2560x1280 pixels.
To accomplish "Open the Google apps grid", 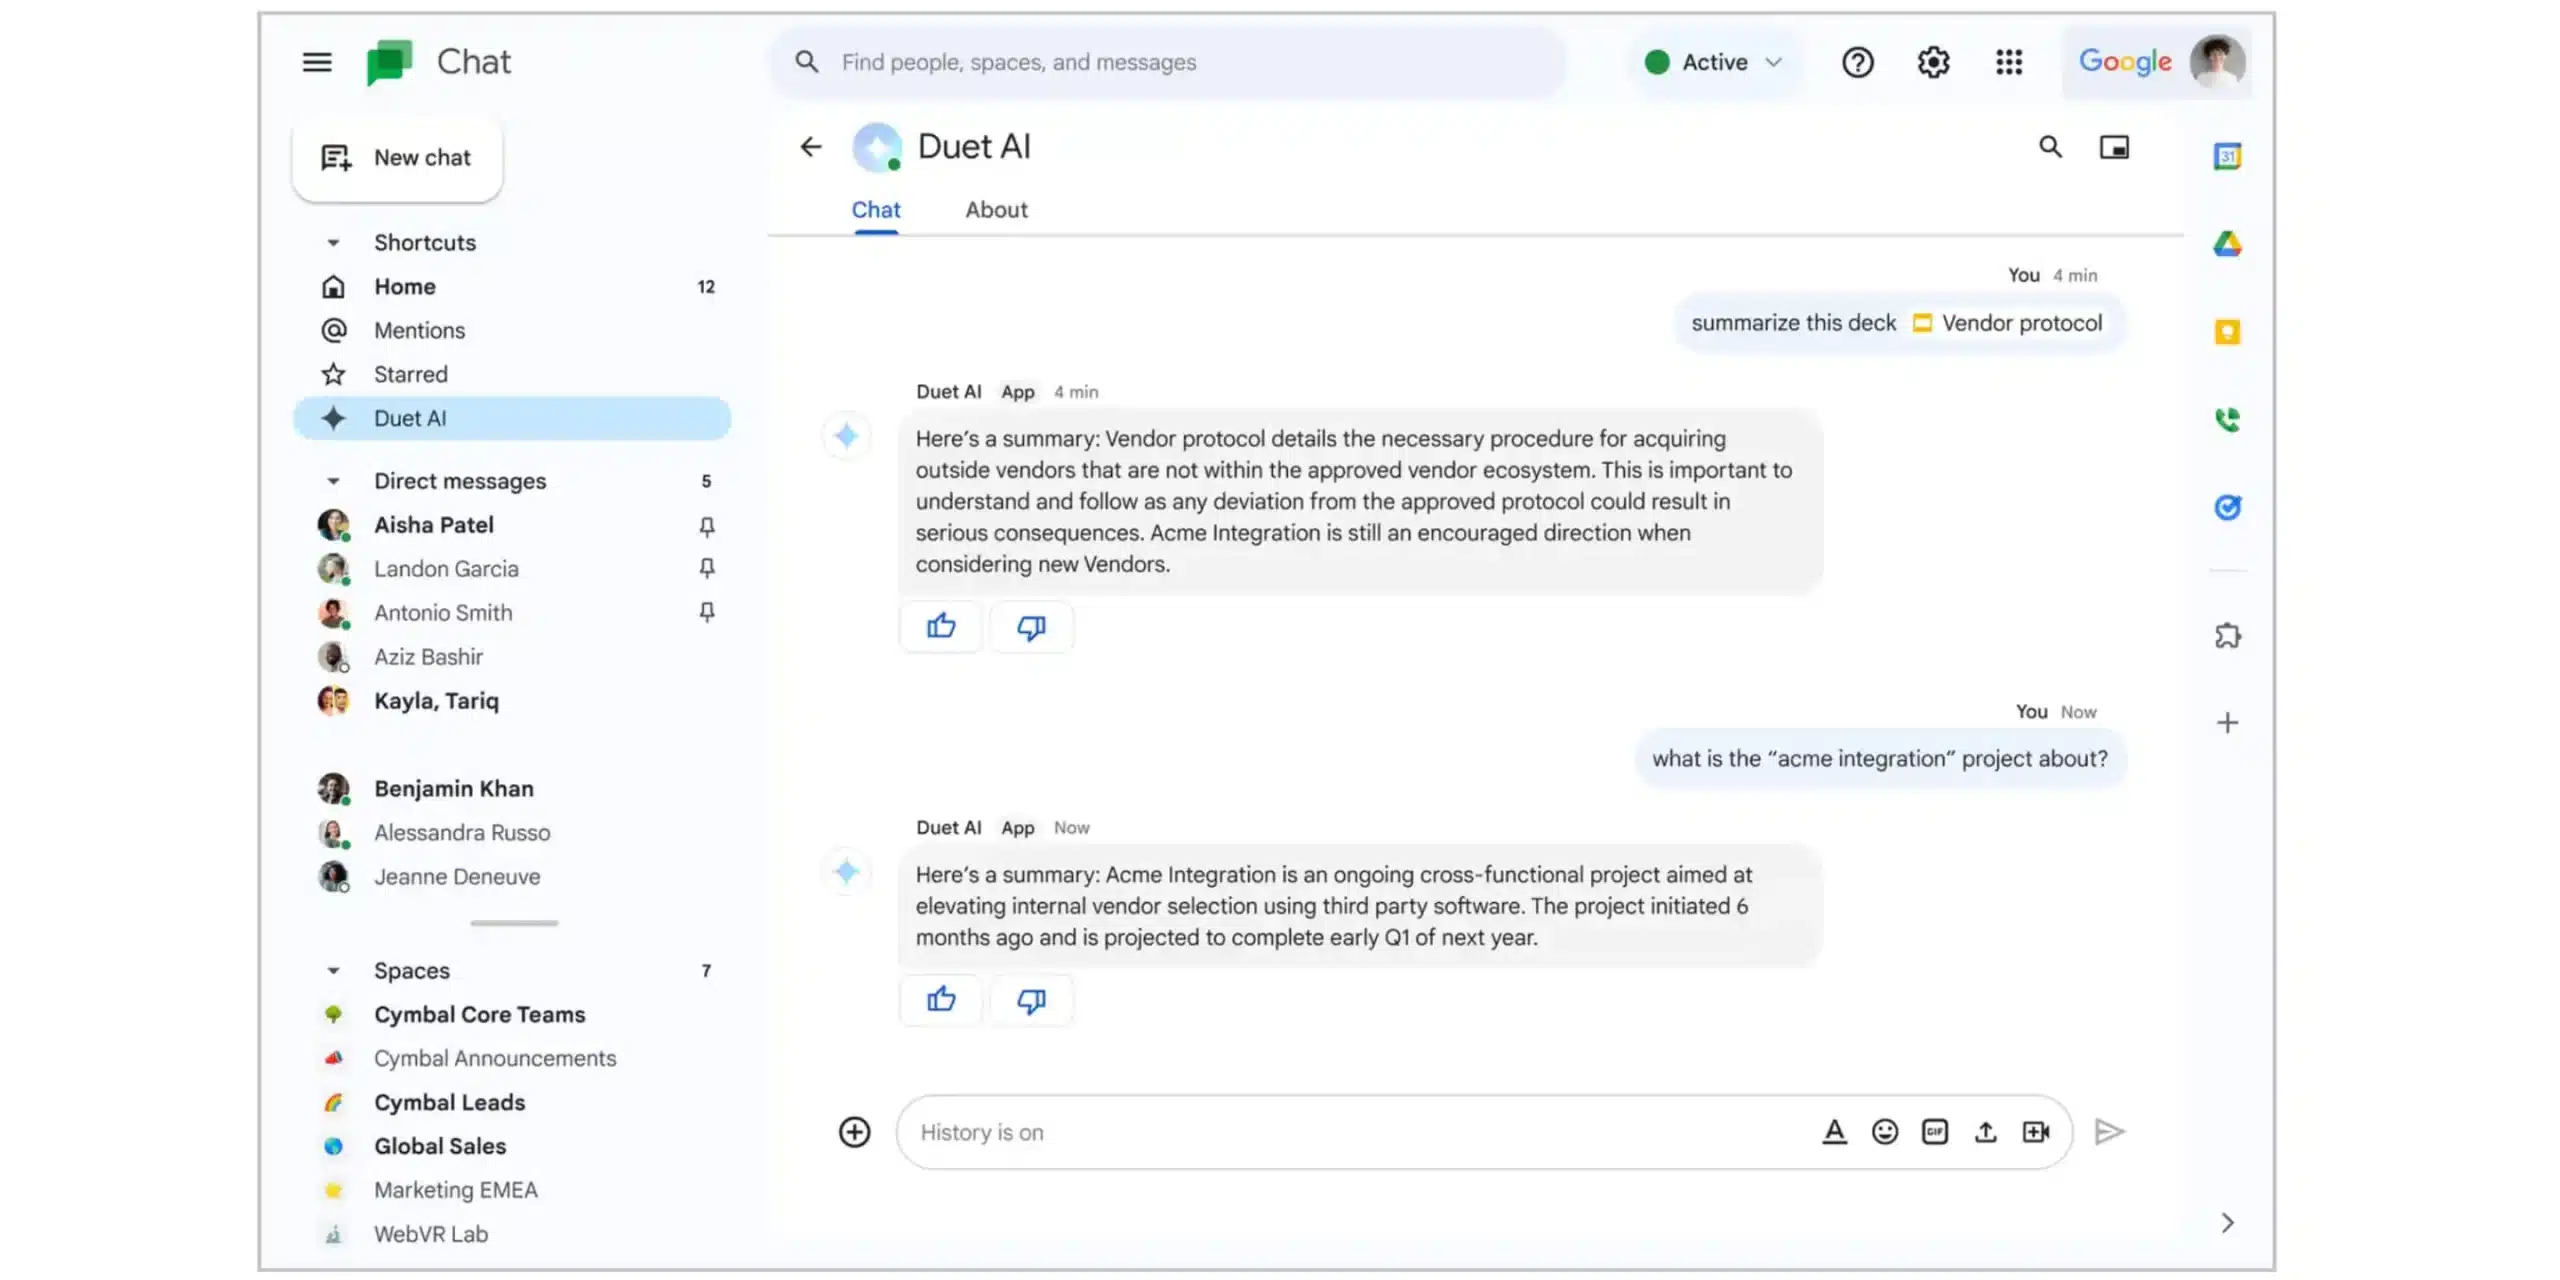I will click(x=2008, y=62).
